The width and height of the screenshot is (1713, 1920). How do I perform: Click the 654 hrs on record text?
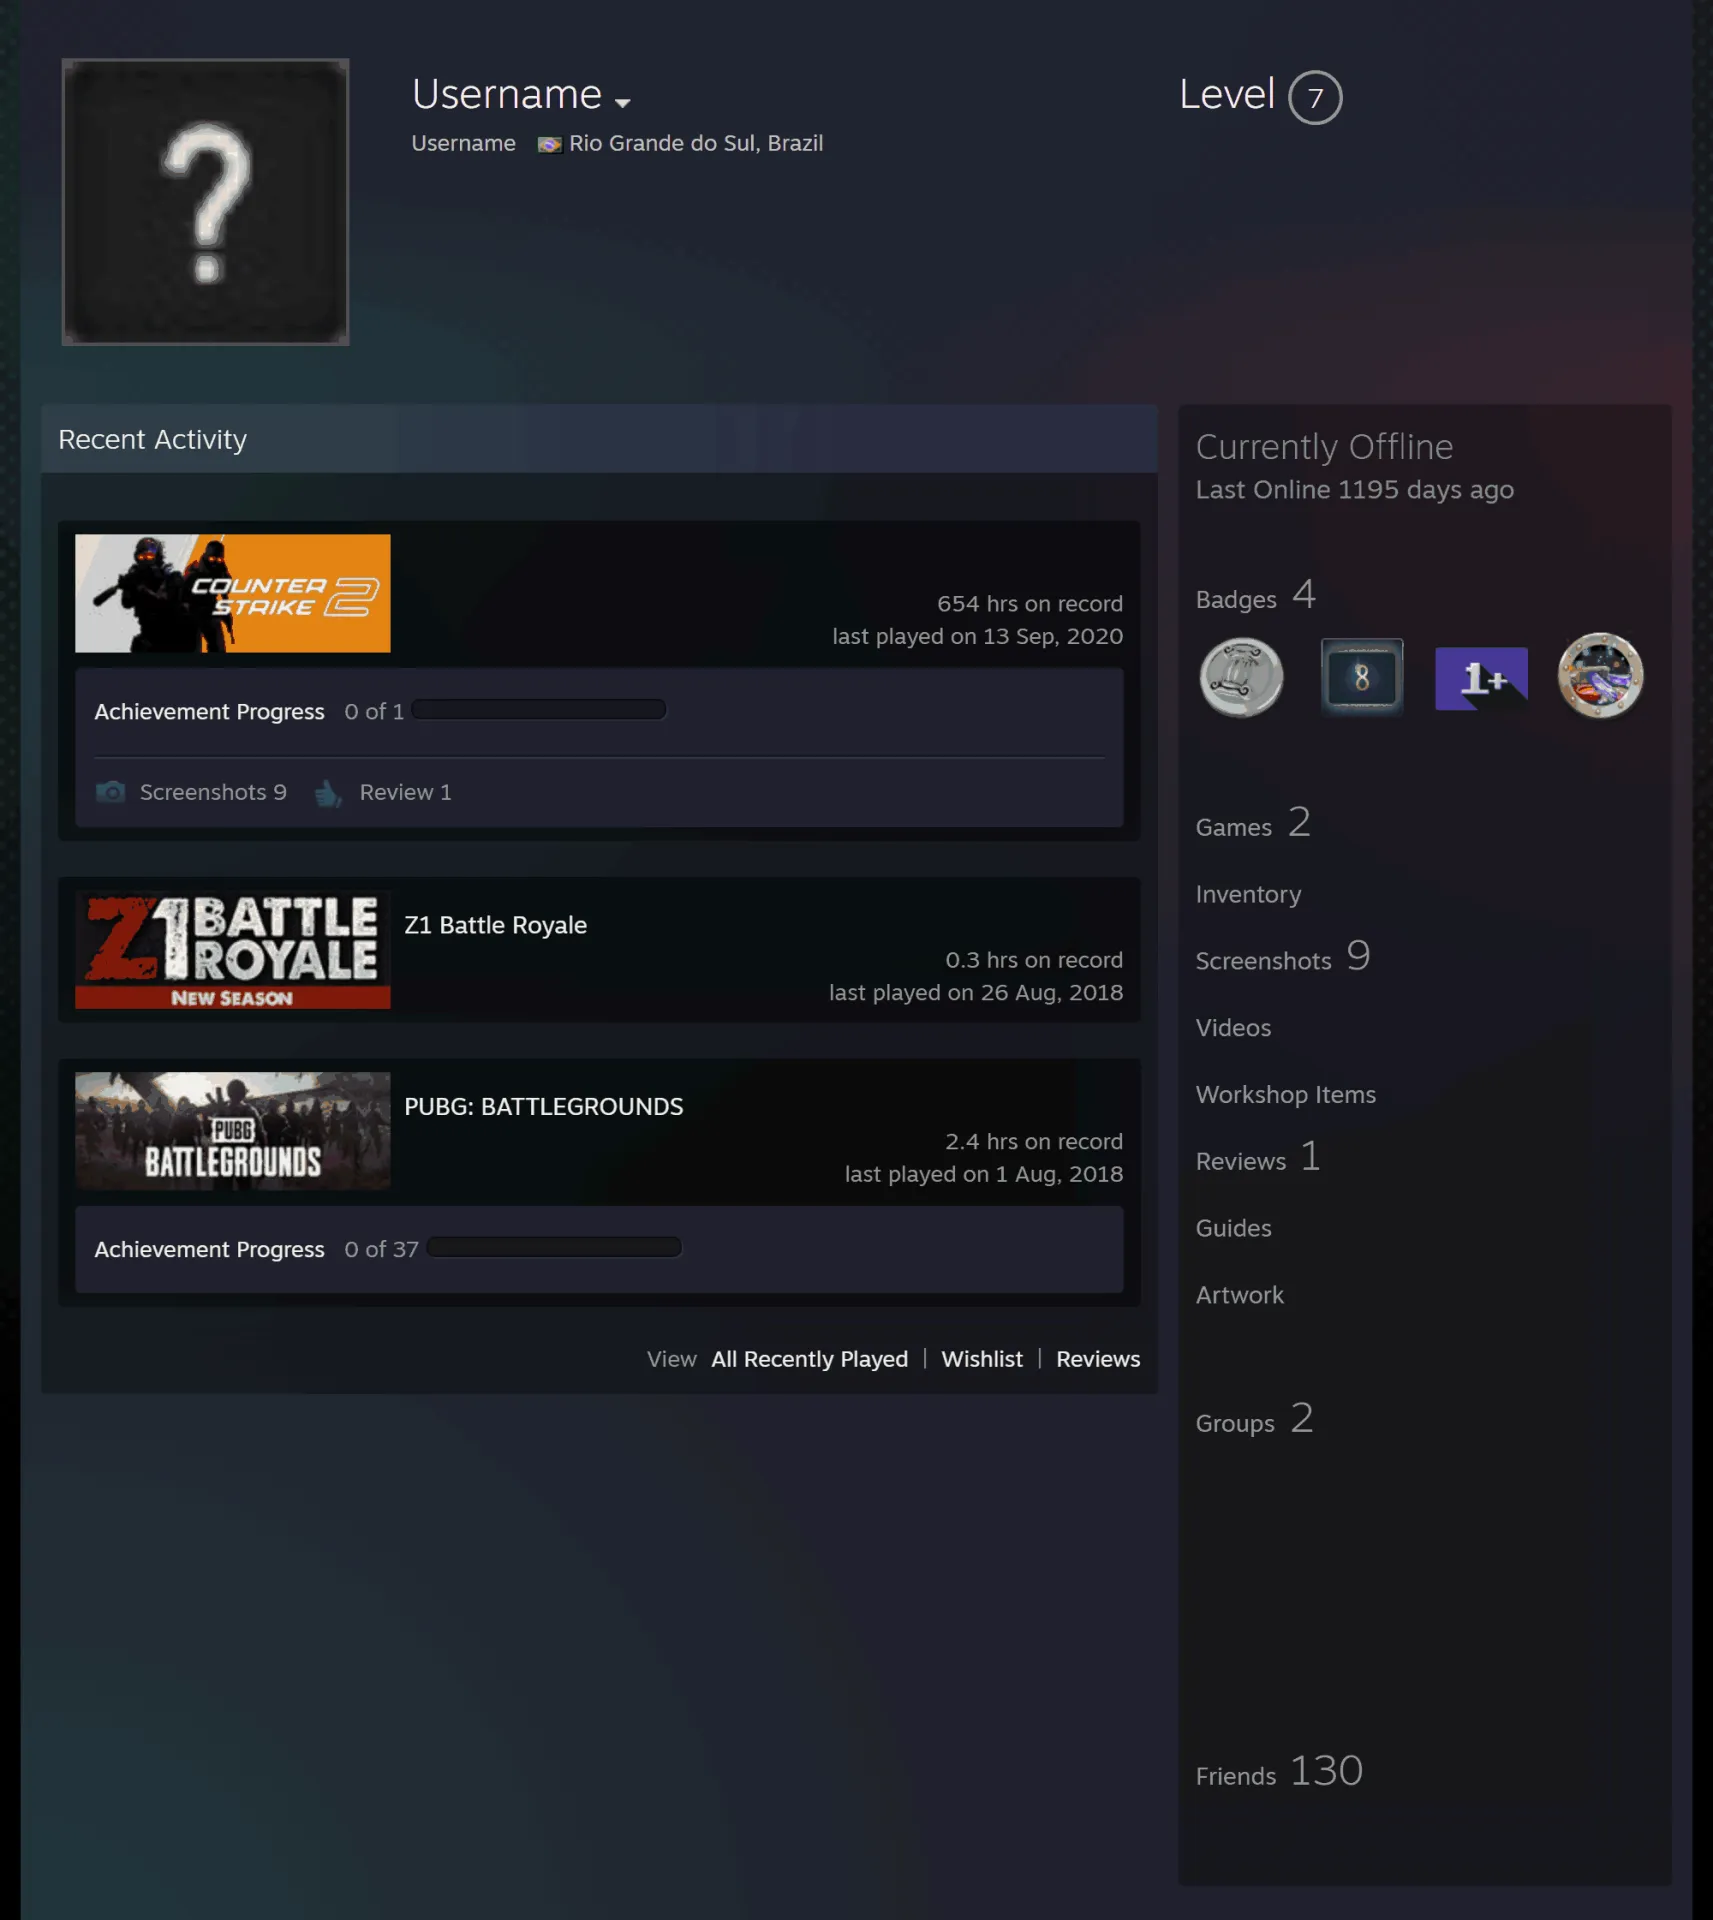pos(1029,604)
